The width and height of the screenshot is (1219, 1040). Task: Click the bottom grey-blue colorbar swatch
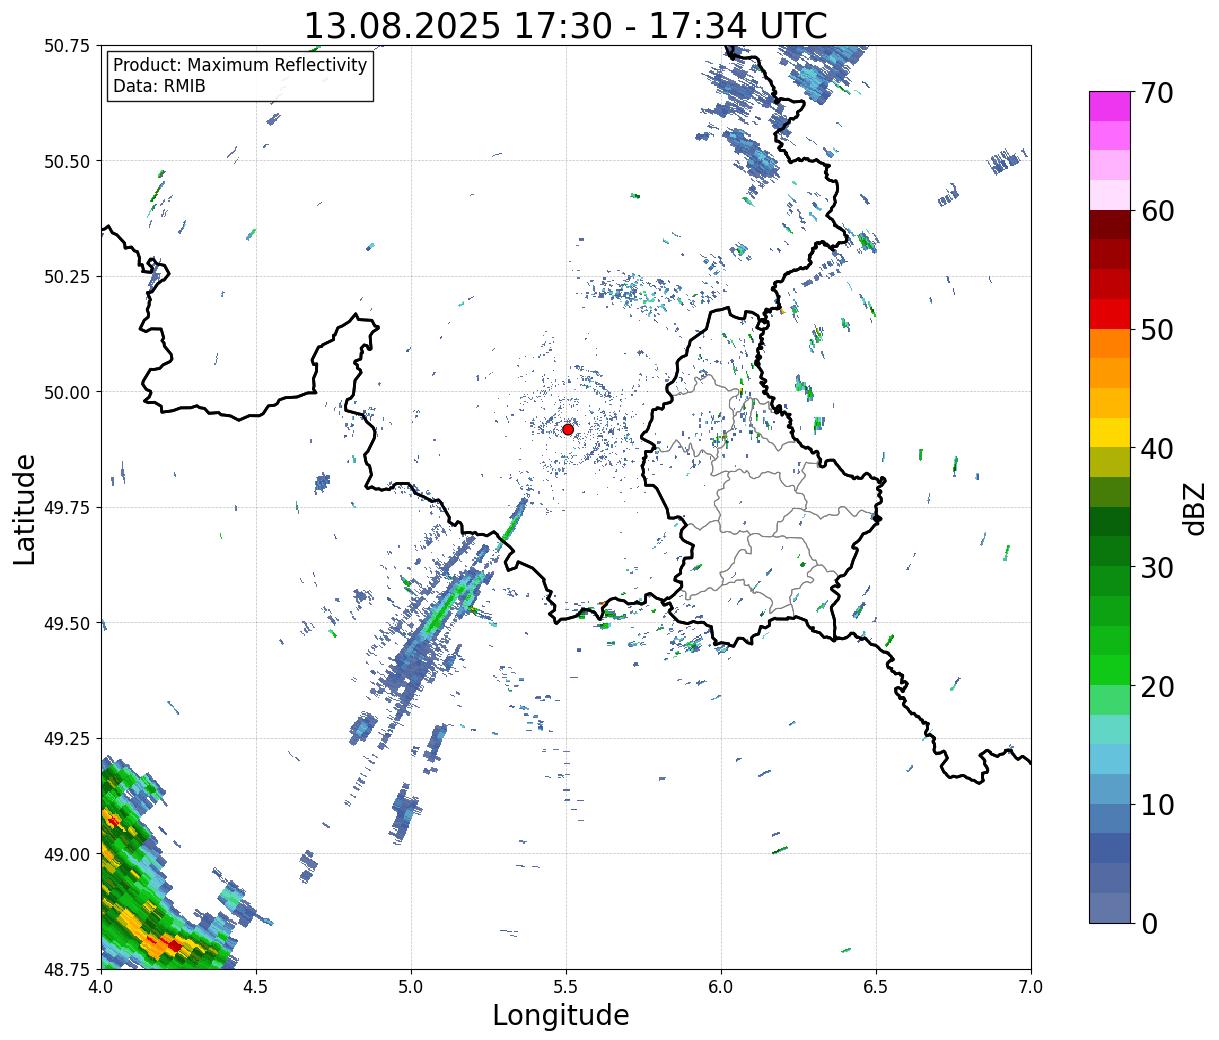pyautogui.click(x=1110, y=907)
